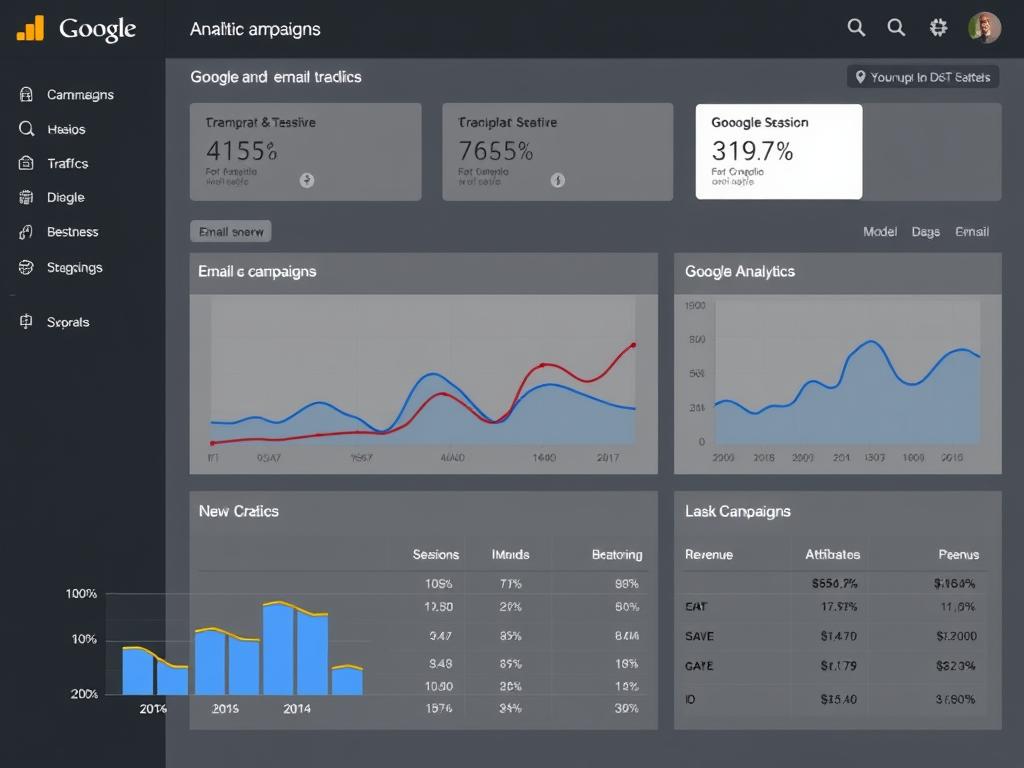Select the Traciplat Ssative 7655% card
This screenshot has height=768, width=1024.
558,152
